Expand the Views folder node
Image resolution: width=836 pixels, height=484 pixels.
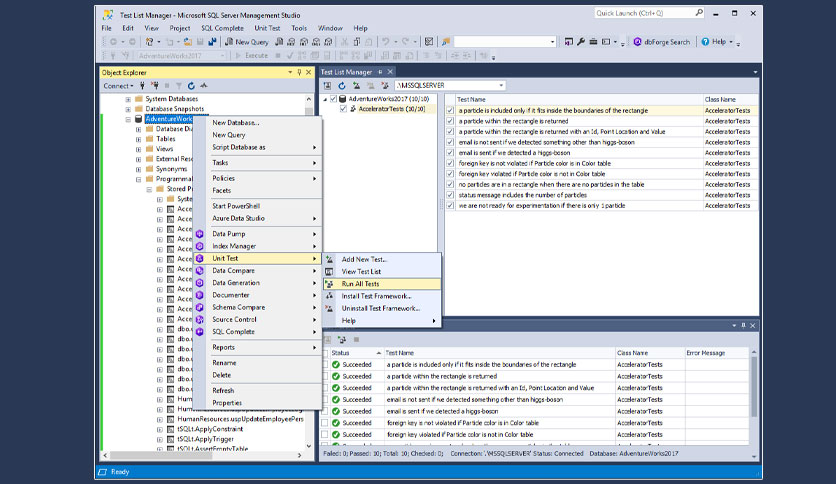(138, 149)
